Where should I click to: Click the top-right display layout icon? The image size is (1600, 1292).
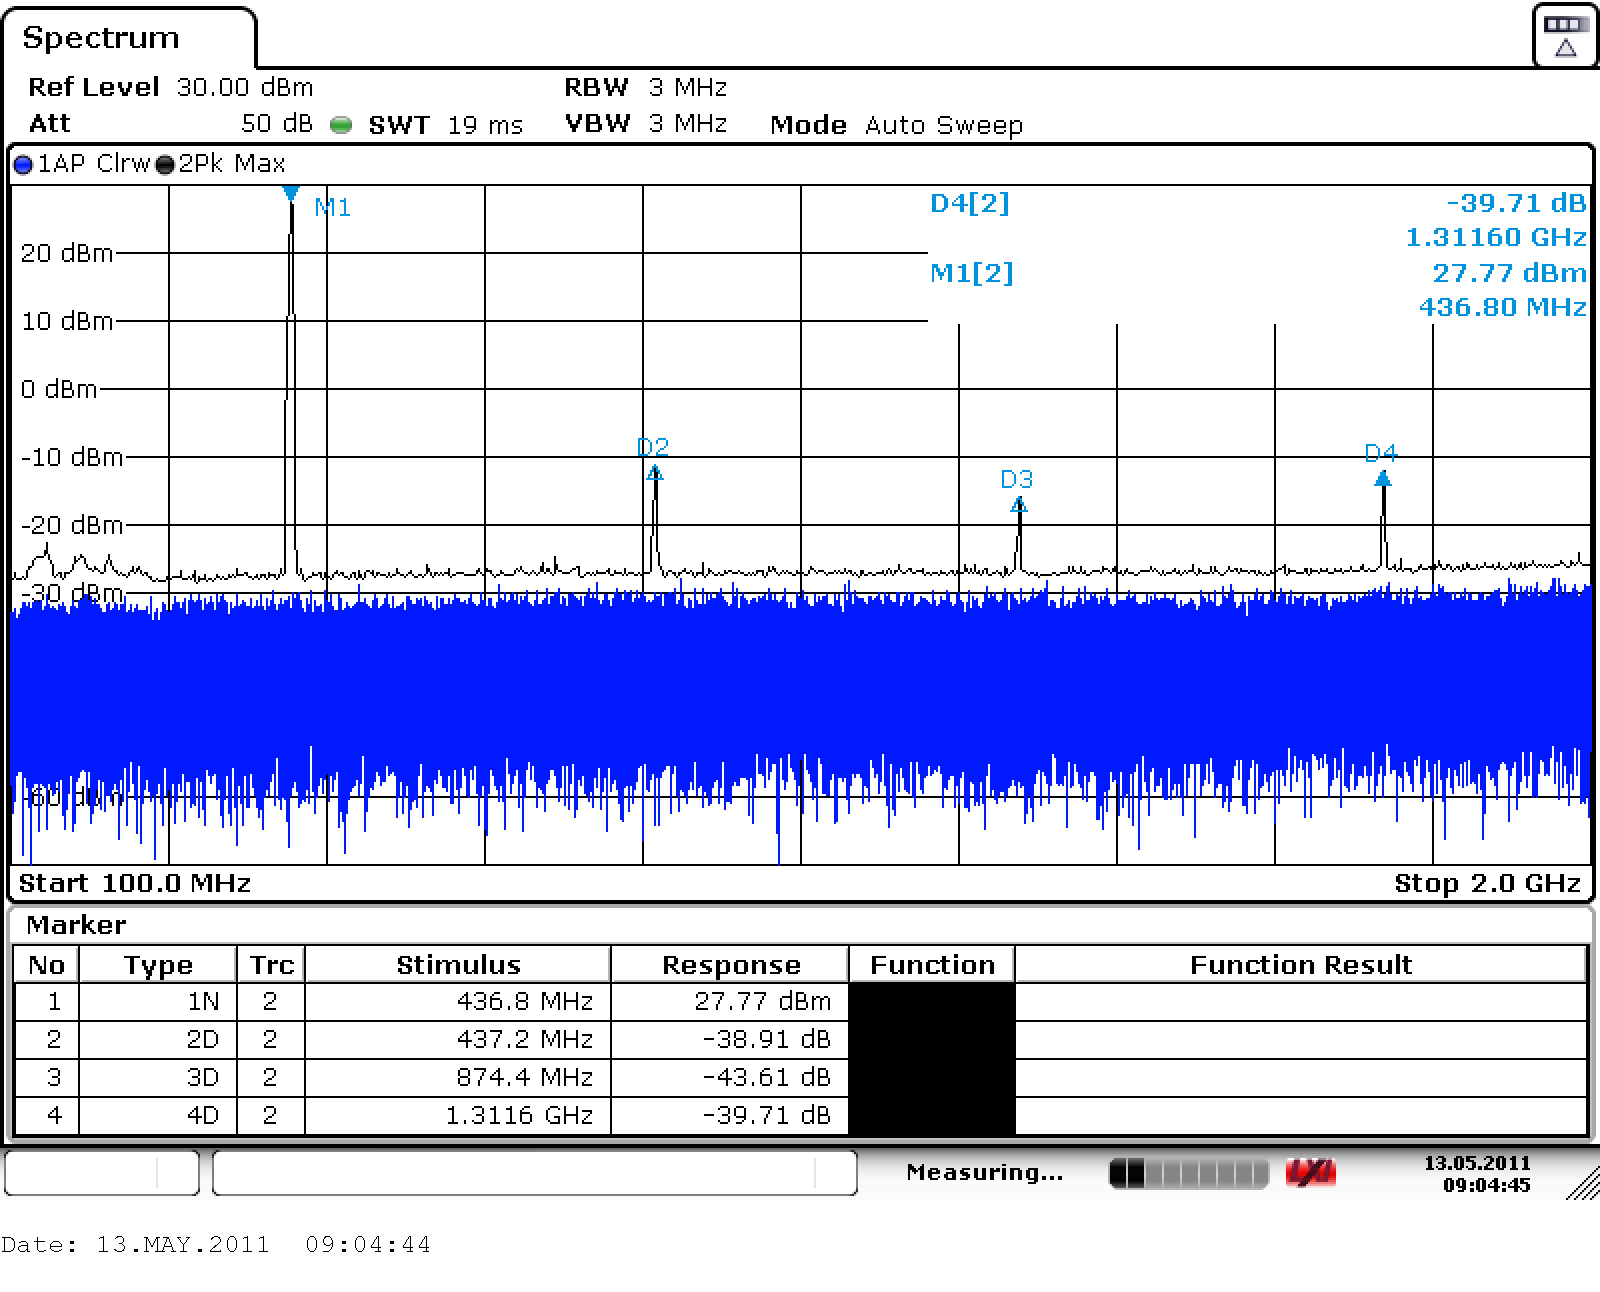[1565, 37]
